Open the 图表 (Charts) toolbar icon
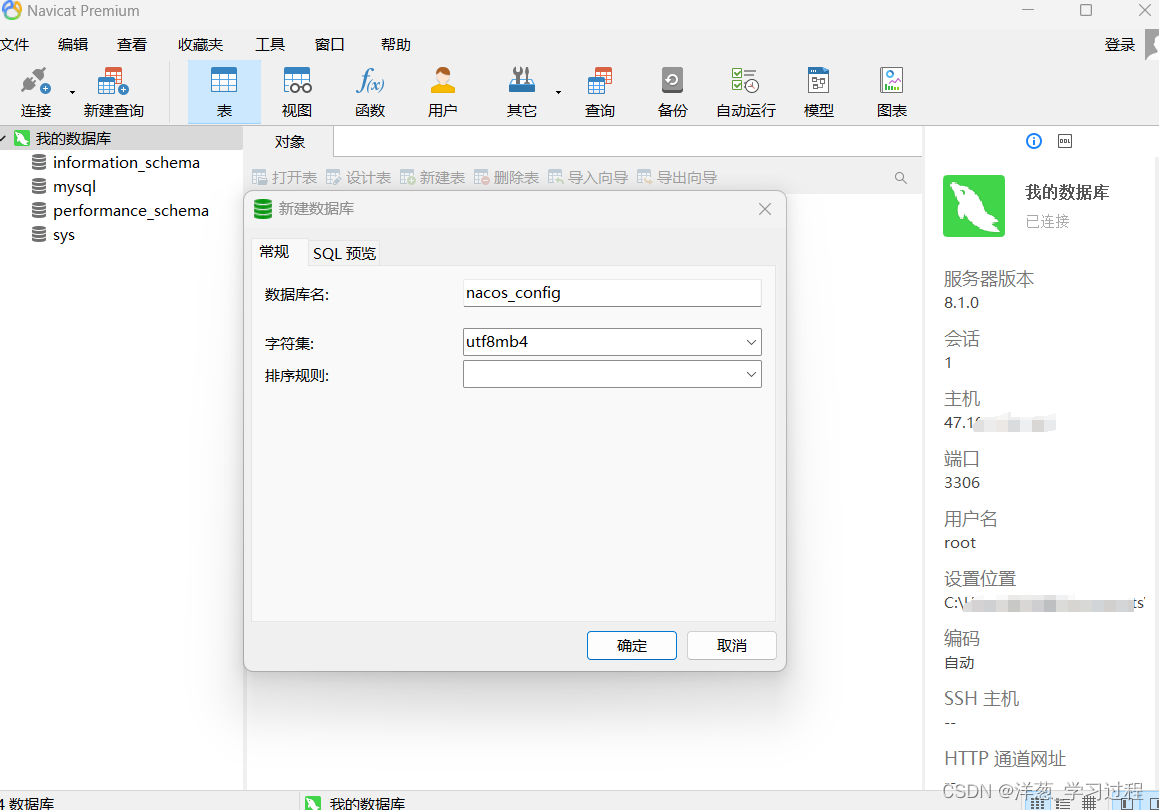 [x=891, y=90]
